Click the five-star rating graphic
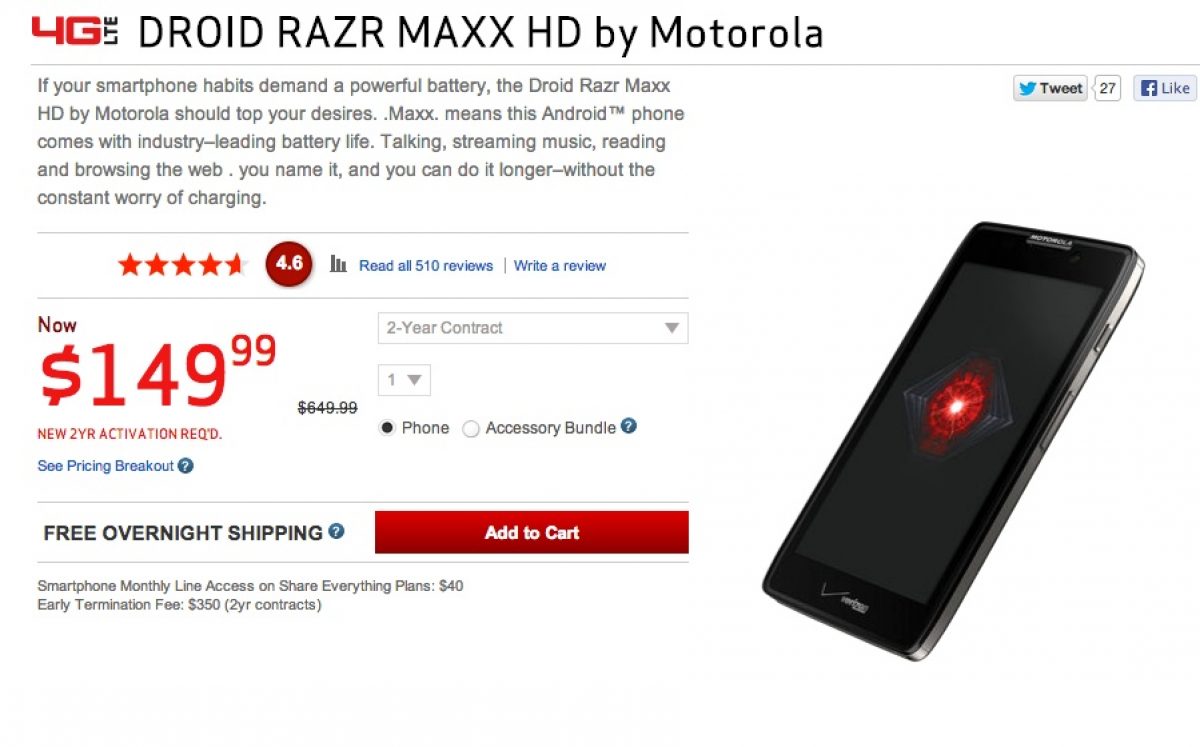This screenshot has width=1200, height=747. point(183,265)
